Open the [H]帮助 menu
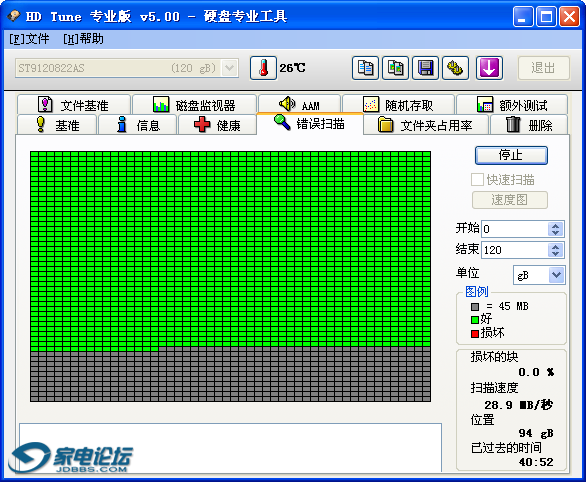This screenshot has width=586, height=482. 83,39
